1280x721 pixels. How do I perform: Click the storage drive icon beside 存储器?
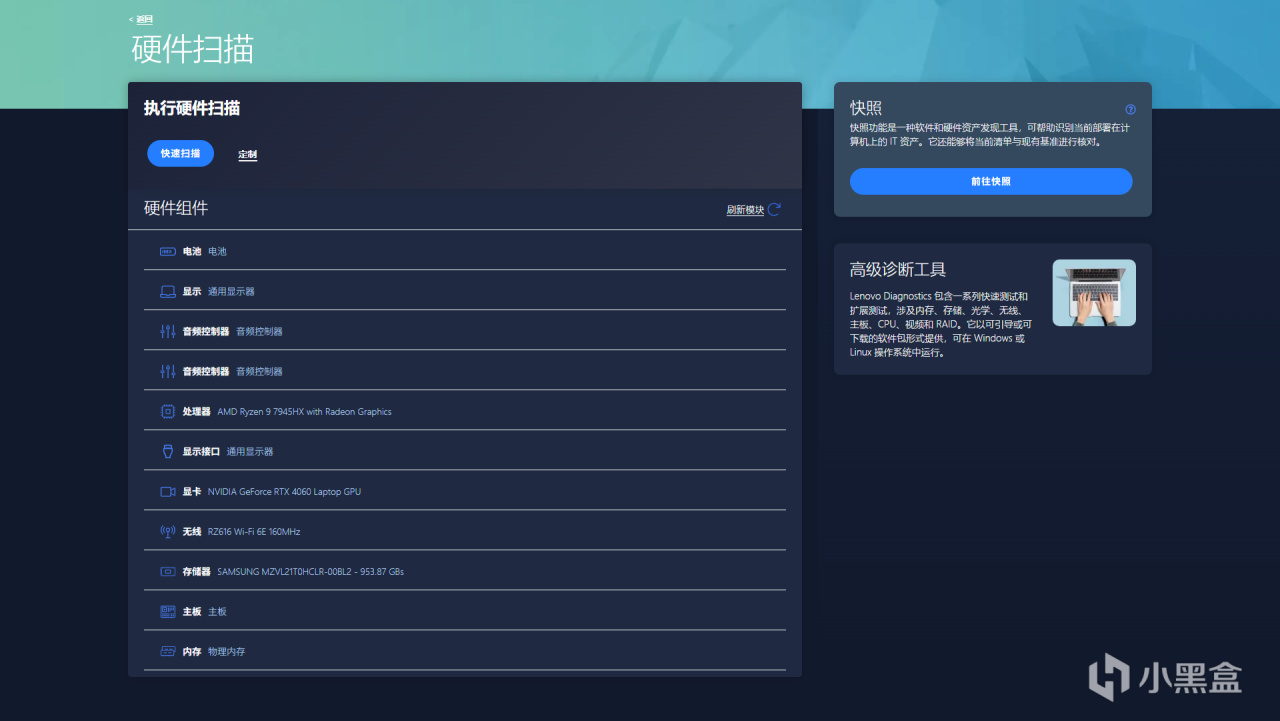pyautogui.click(x=168, y=571)
